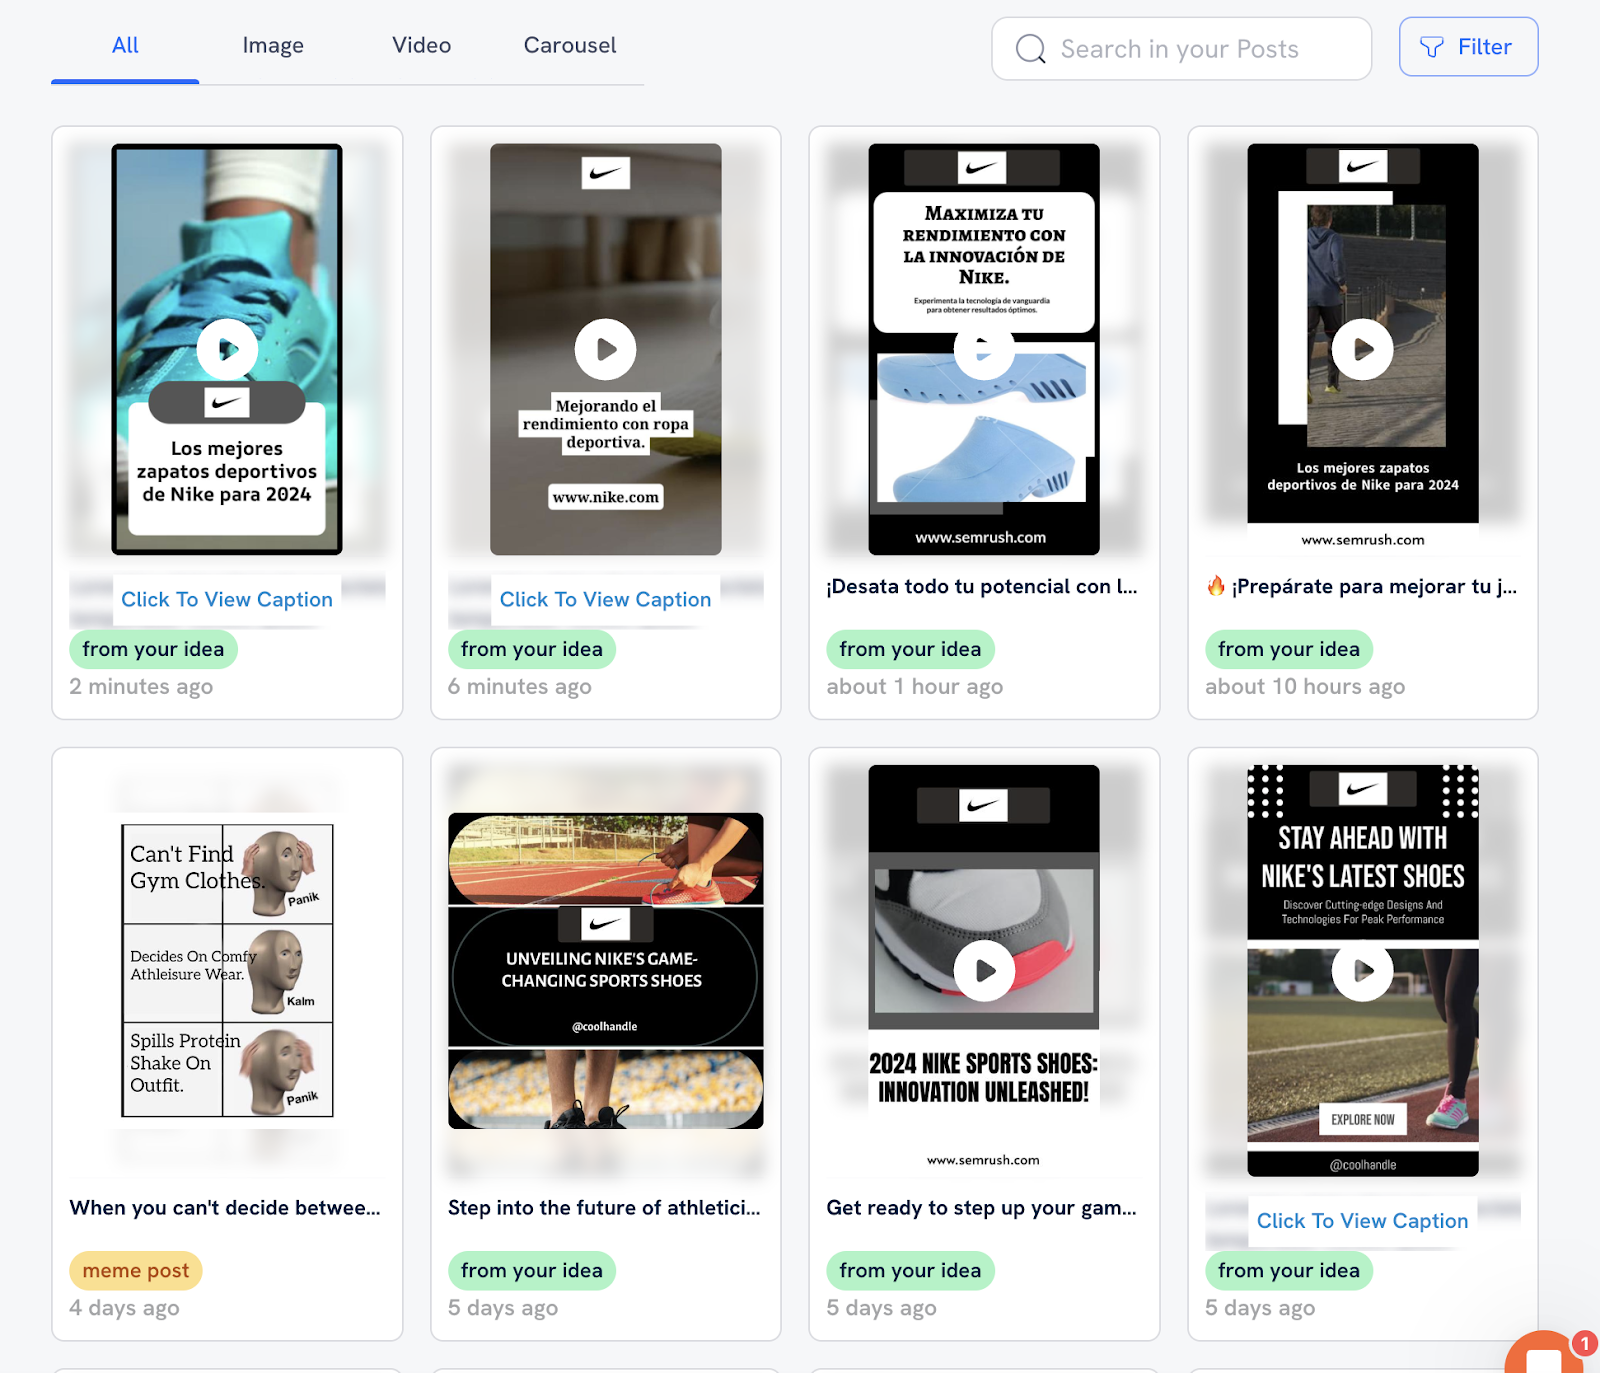Open the 'Unveiling Nike's Game-Changing Sports Shoes' carousel thumbnail
Image resolution: width=1600 pixels, height=1373 pixels.
(x=605, y=970)
